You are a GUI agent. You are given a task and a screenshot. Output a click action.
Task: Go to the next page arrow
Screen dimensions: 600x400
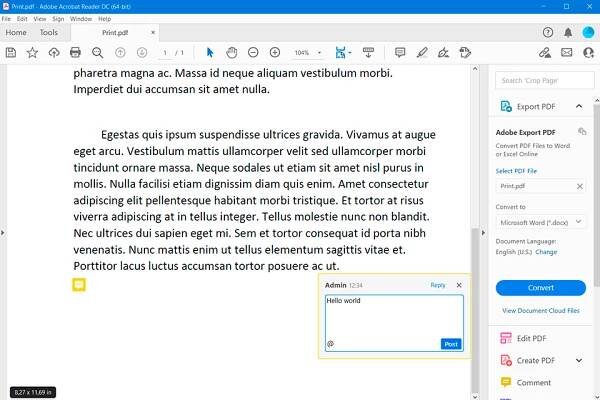point(142,52)
